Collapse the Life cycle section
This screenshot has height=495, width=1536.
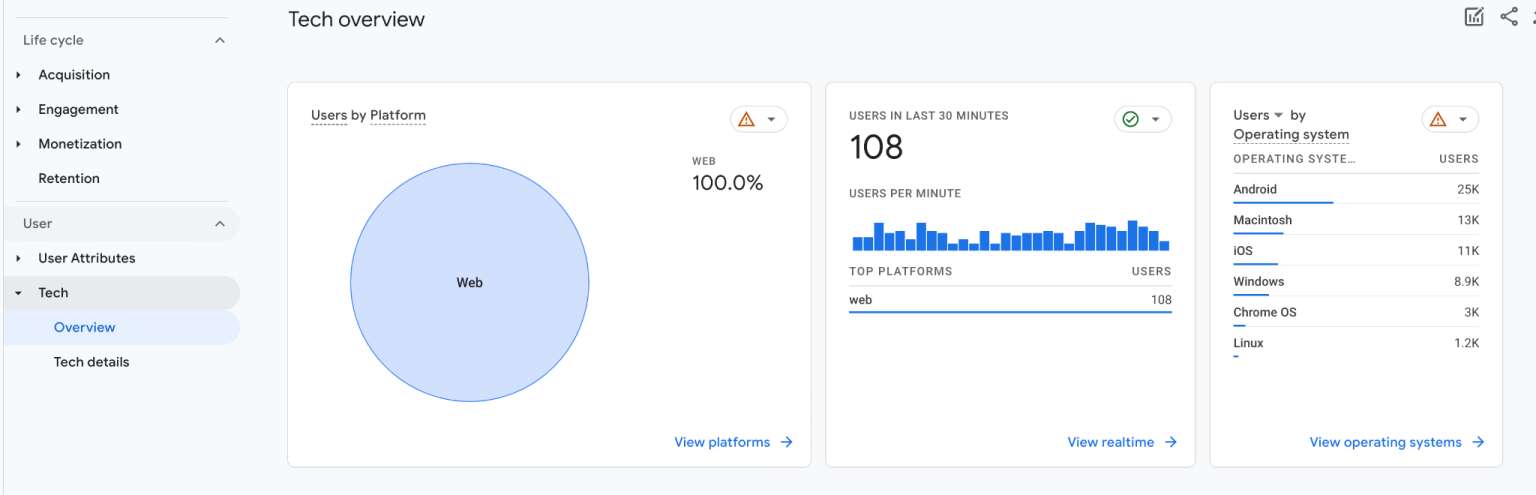[x=220, y=41]
